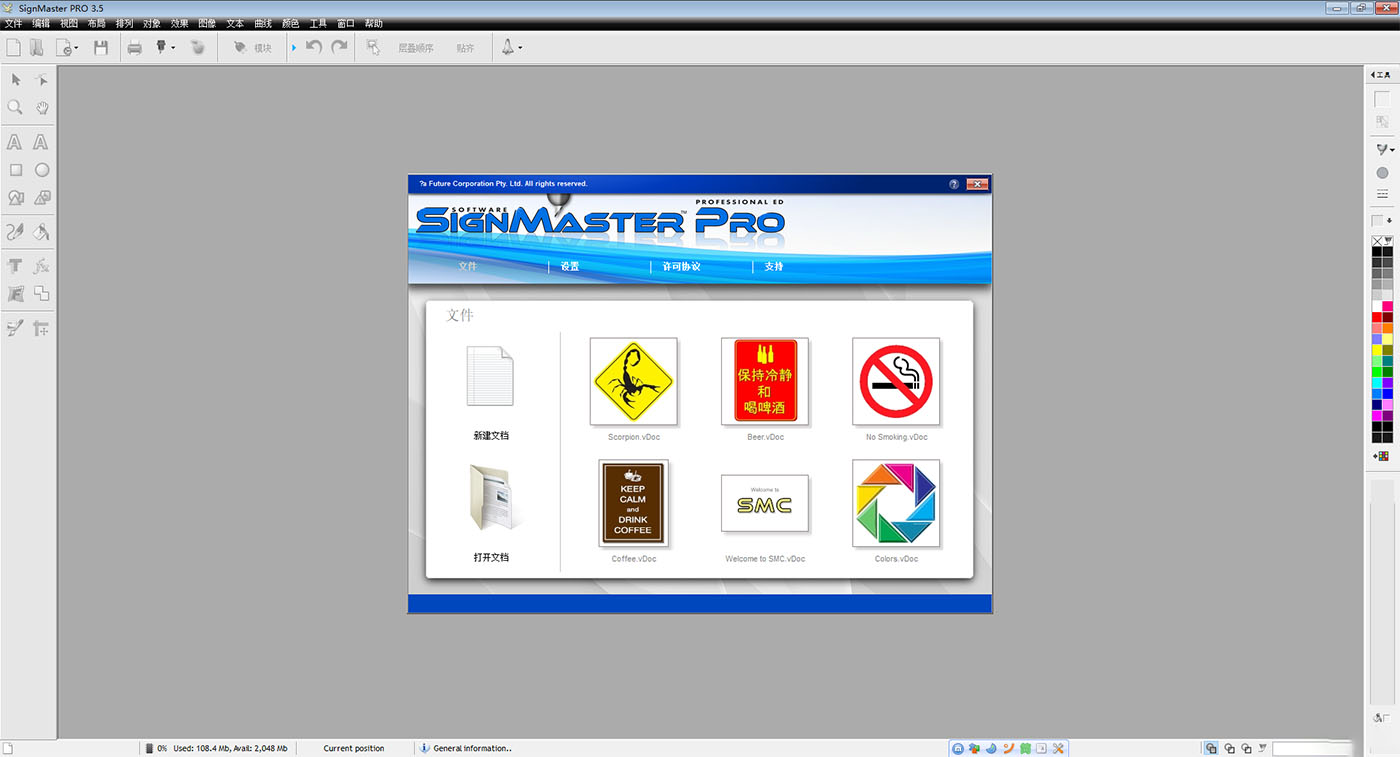Image resolution: width=1400 pixels, height=757 pixels.
Task: Select the hand pan tool
Action: click(42, 107)
